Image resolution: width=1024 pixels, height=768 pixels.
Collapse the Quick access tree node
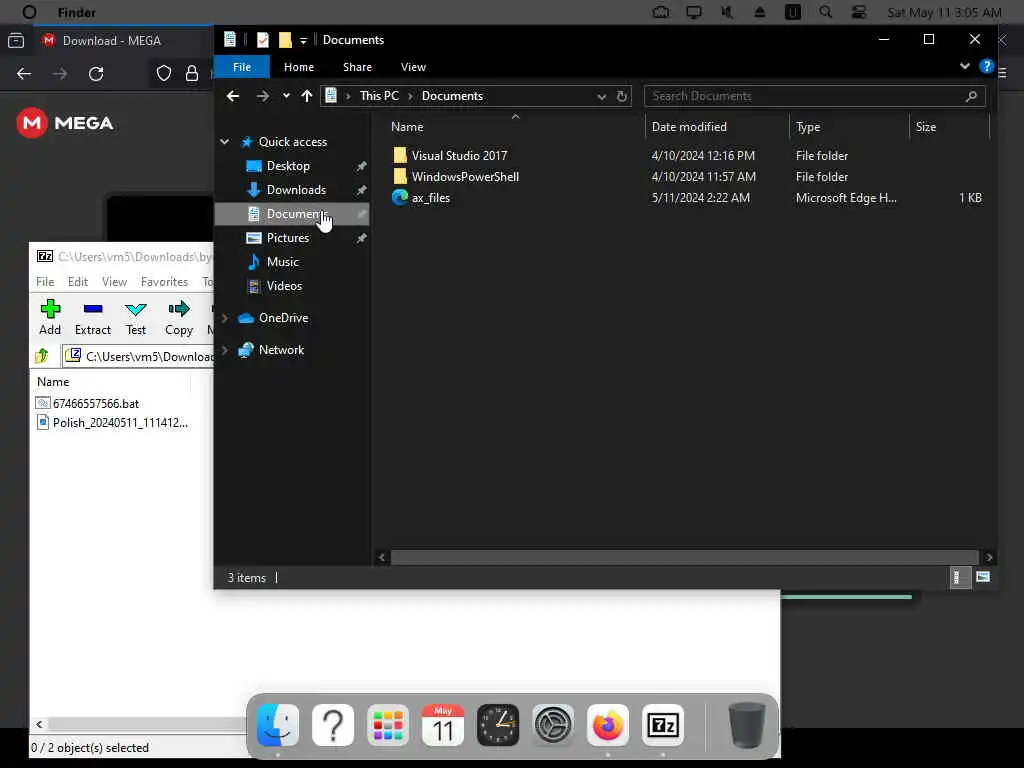point(225,142)
